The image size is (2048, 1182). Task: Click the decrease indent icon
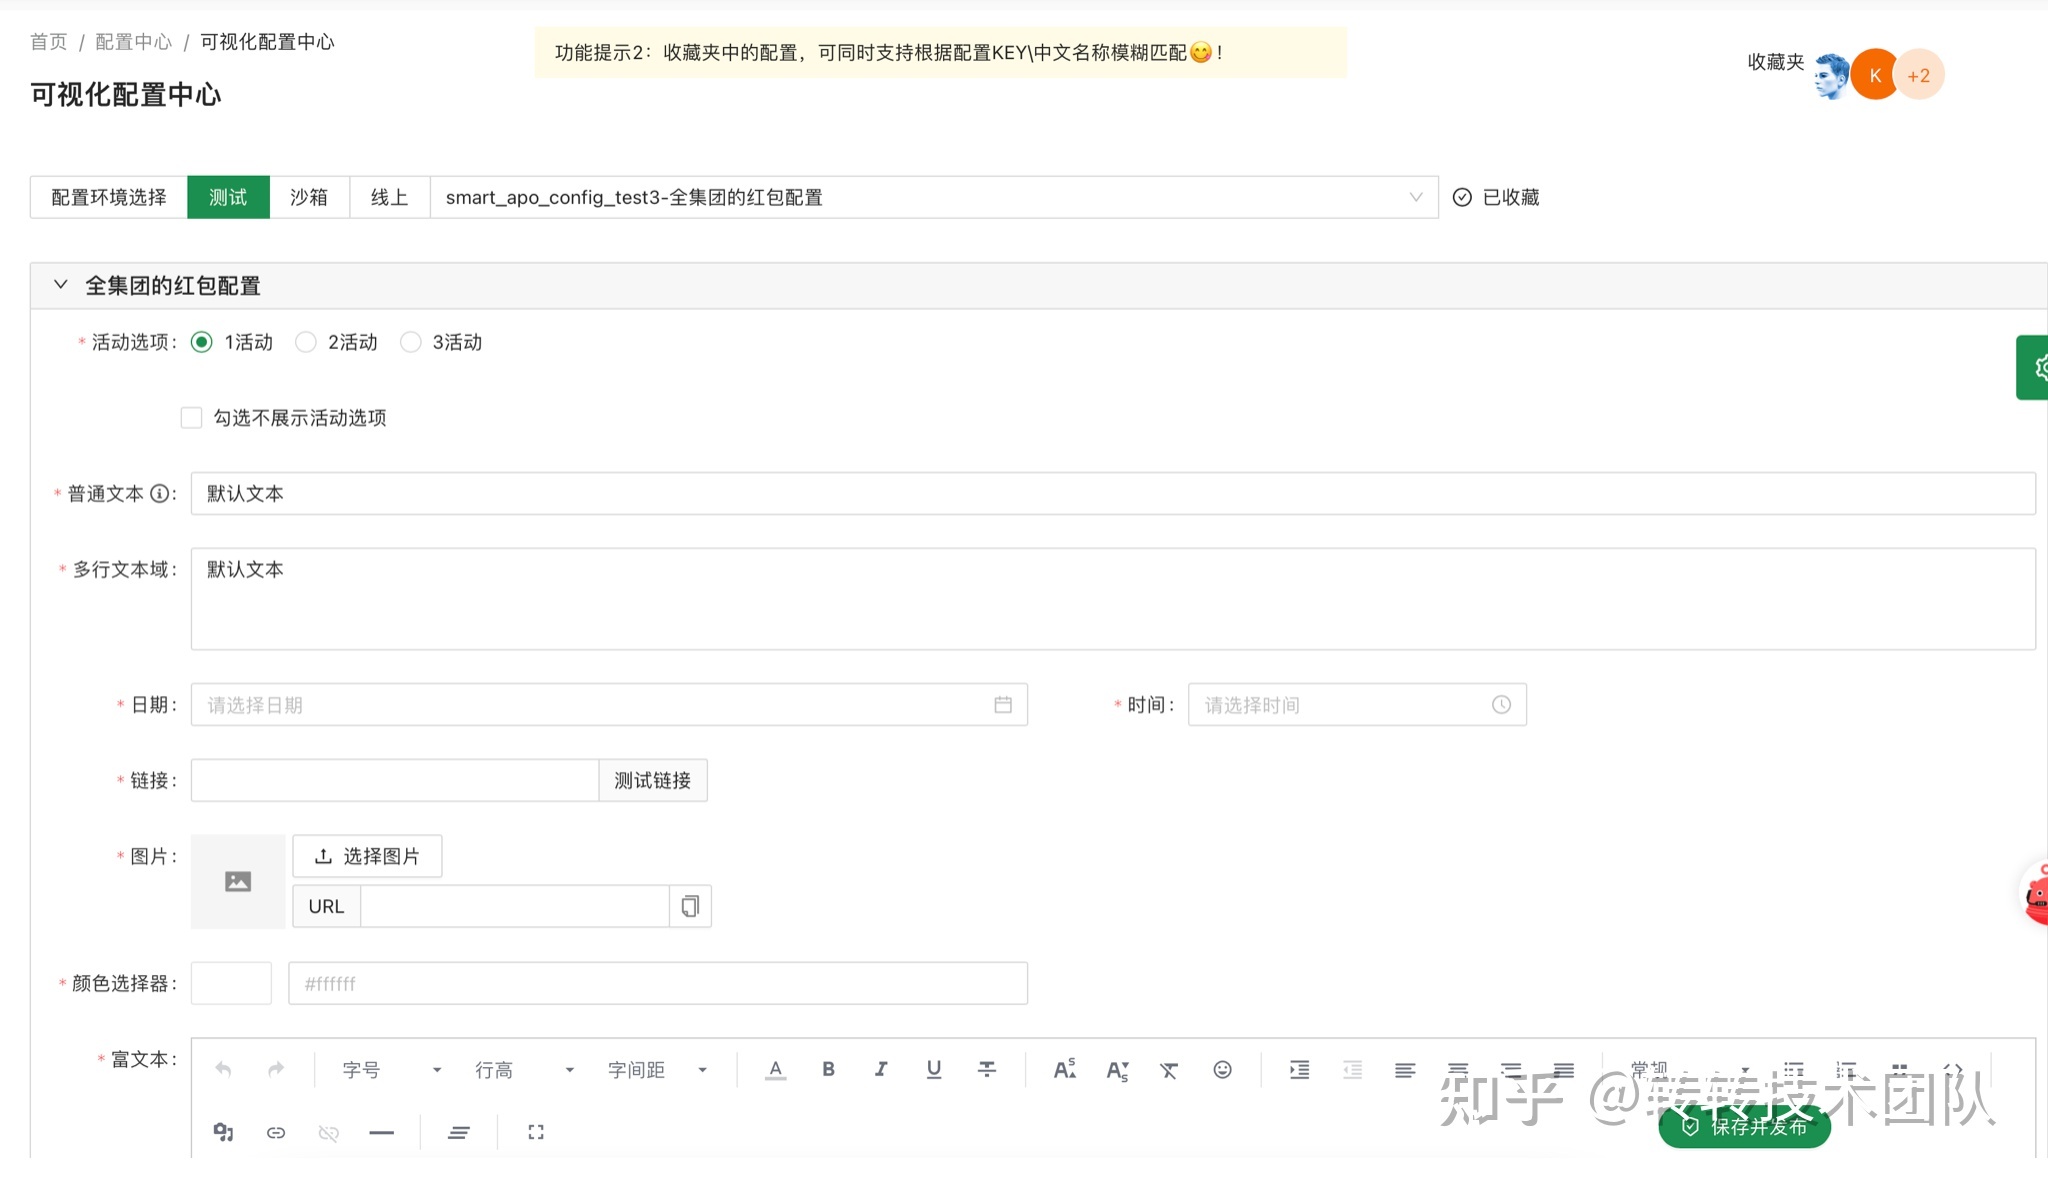1352,1069
